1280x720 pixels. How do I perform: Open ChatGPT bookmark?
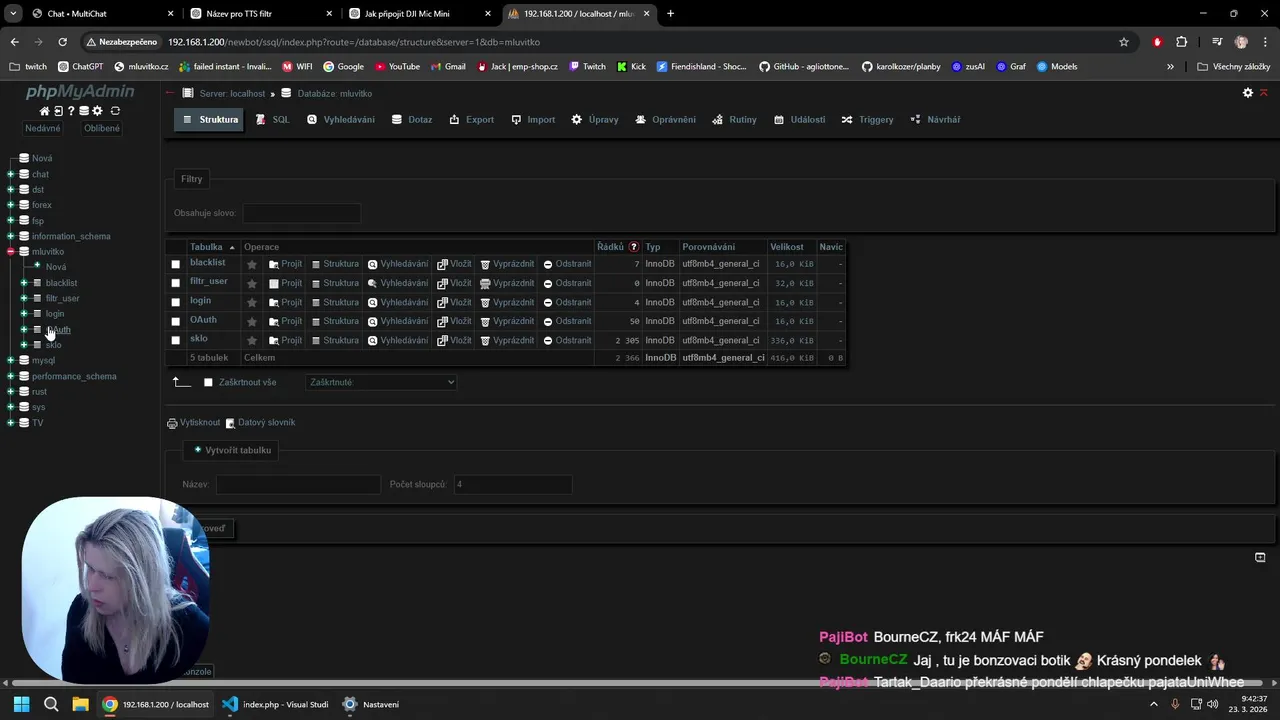pos(81,66)
